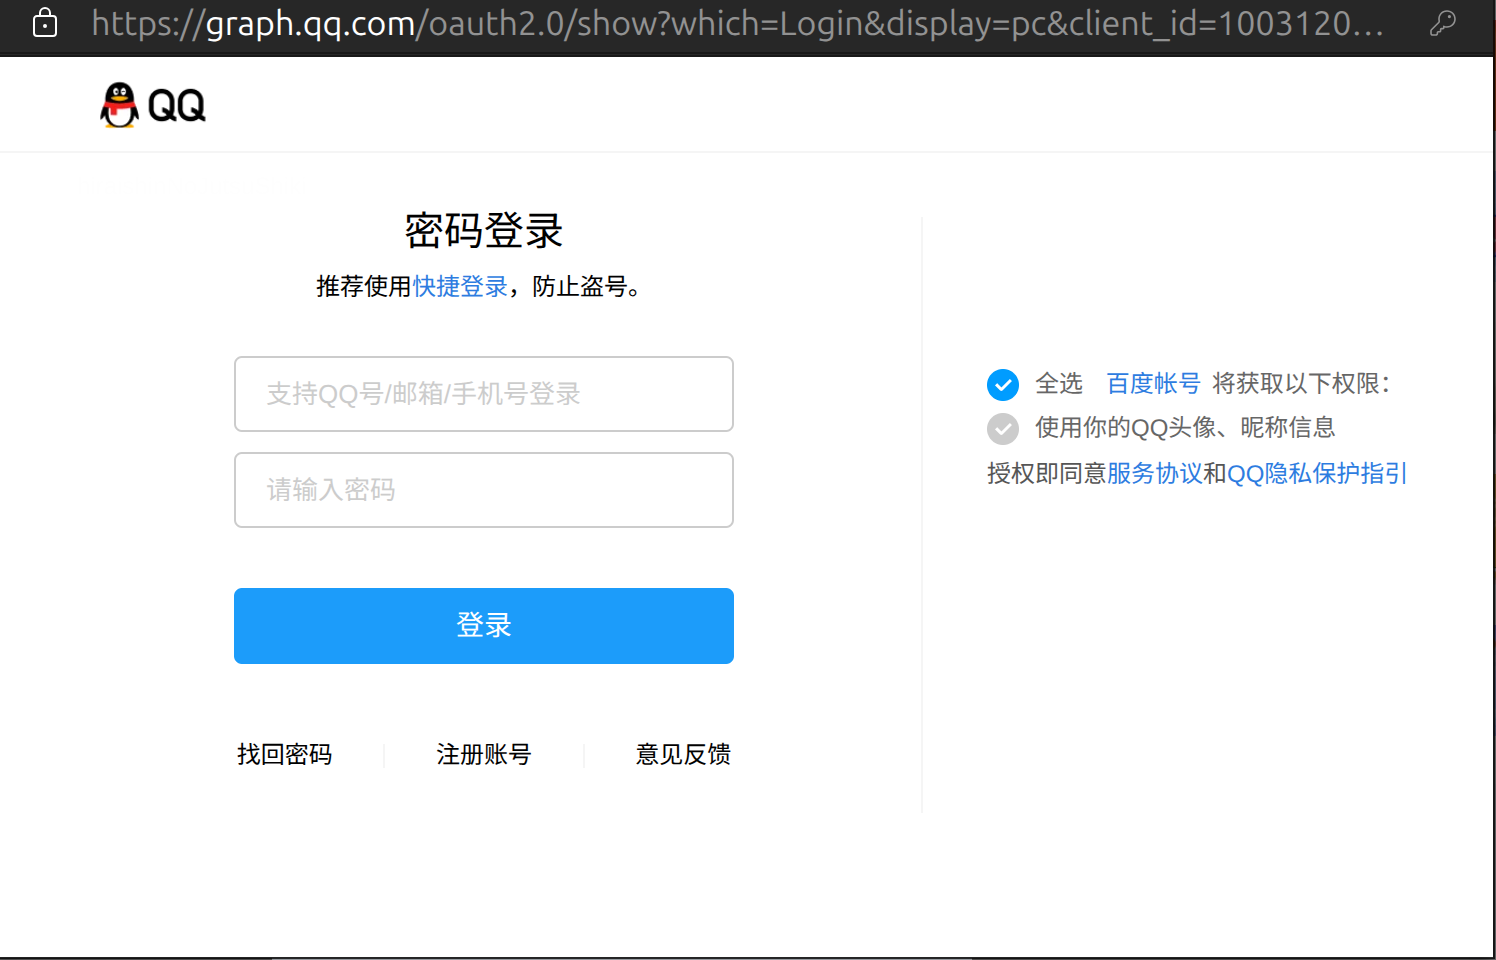This screenshot has width=1496, height=960.
Task: Click the QQ penguin logo
Action: 153,105
